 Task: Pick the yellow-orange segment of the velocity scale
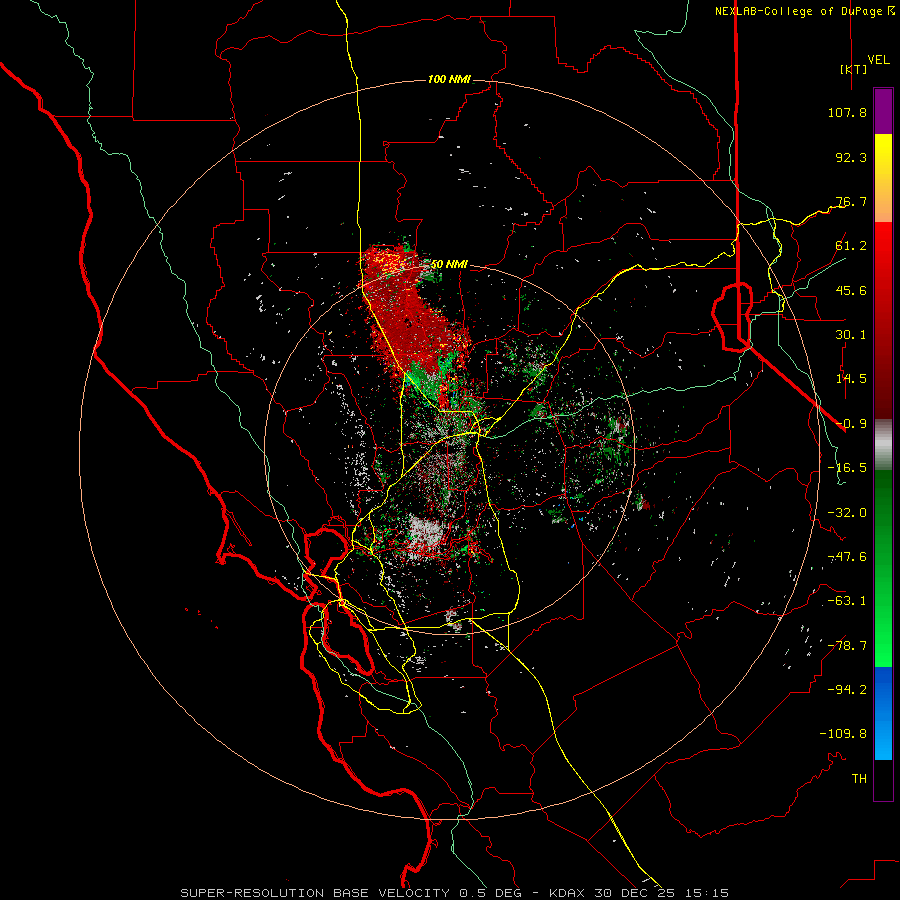tap(883, 178)
